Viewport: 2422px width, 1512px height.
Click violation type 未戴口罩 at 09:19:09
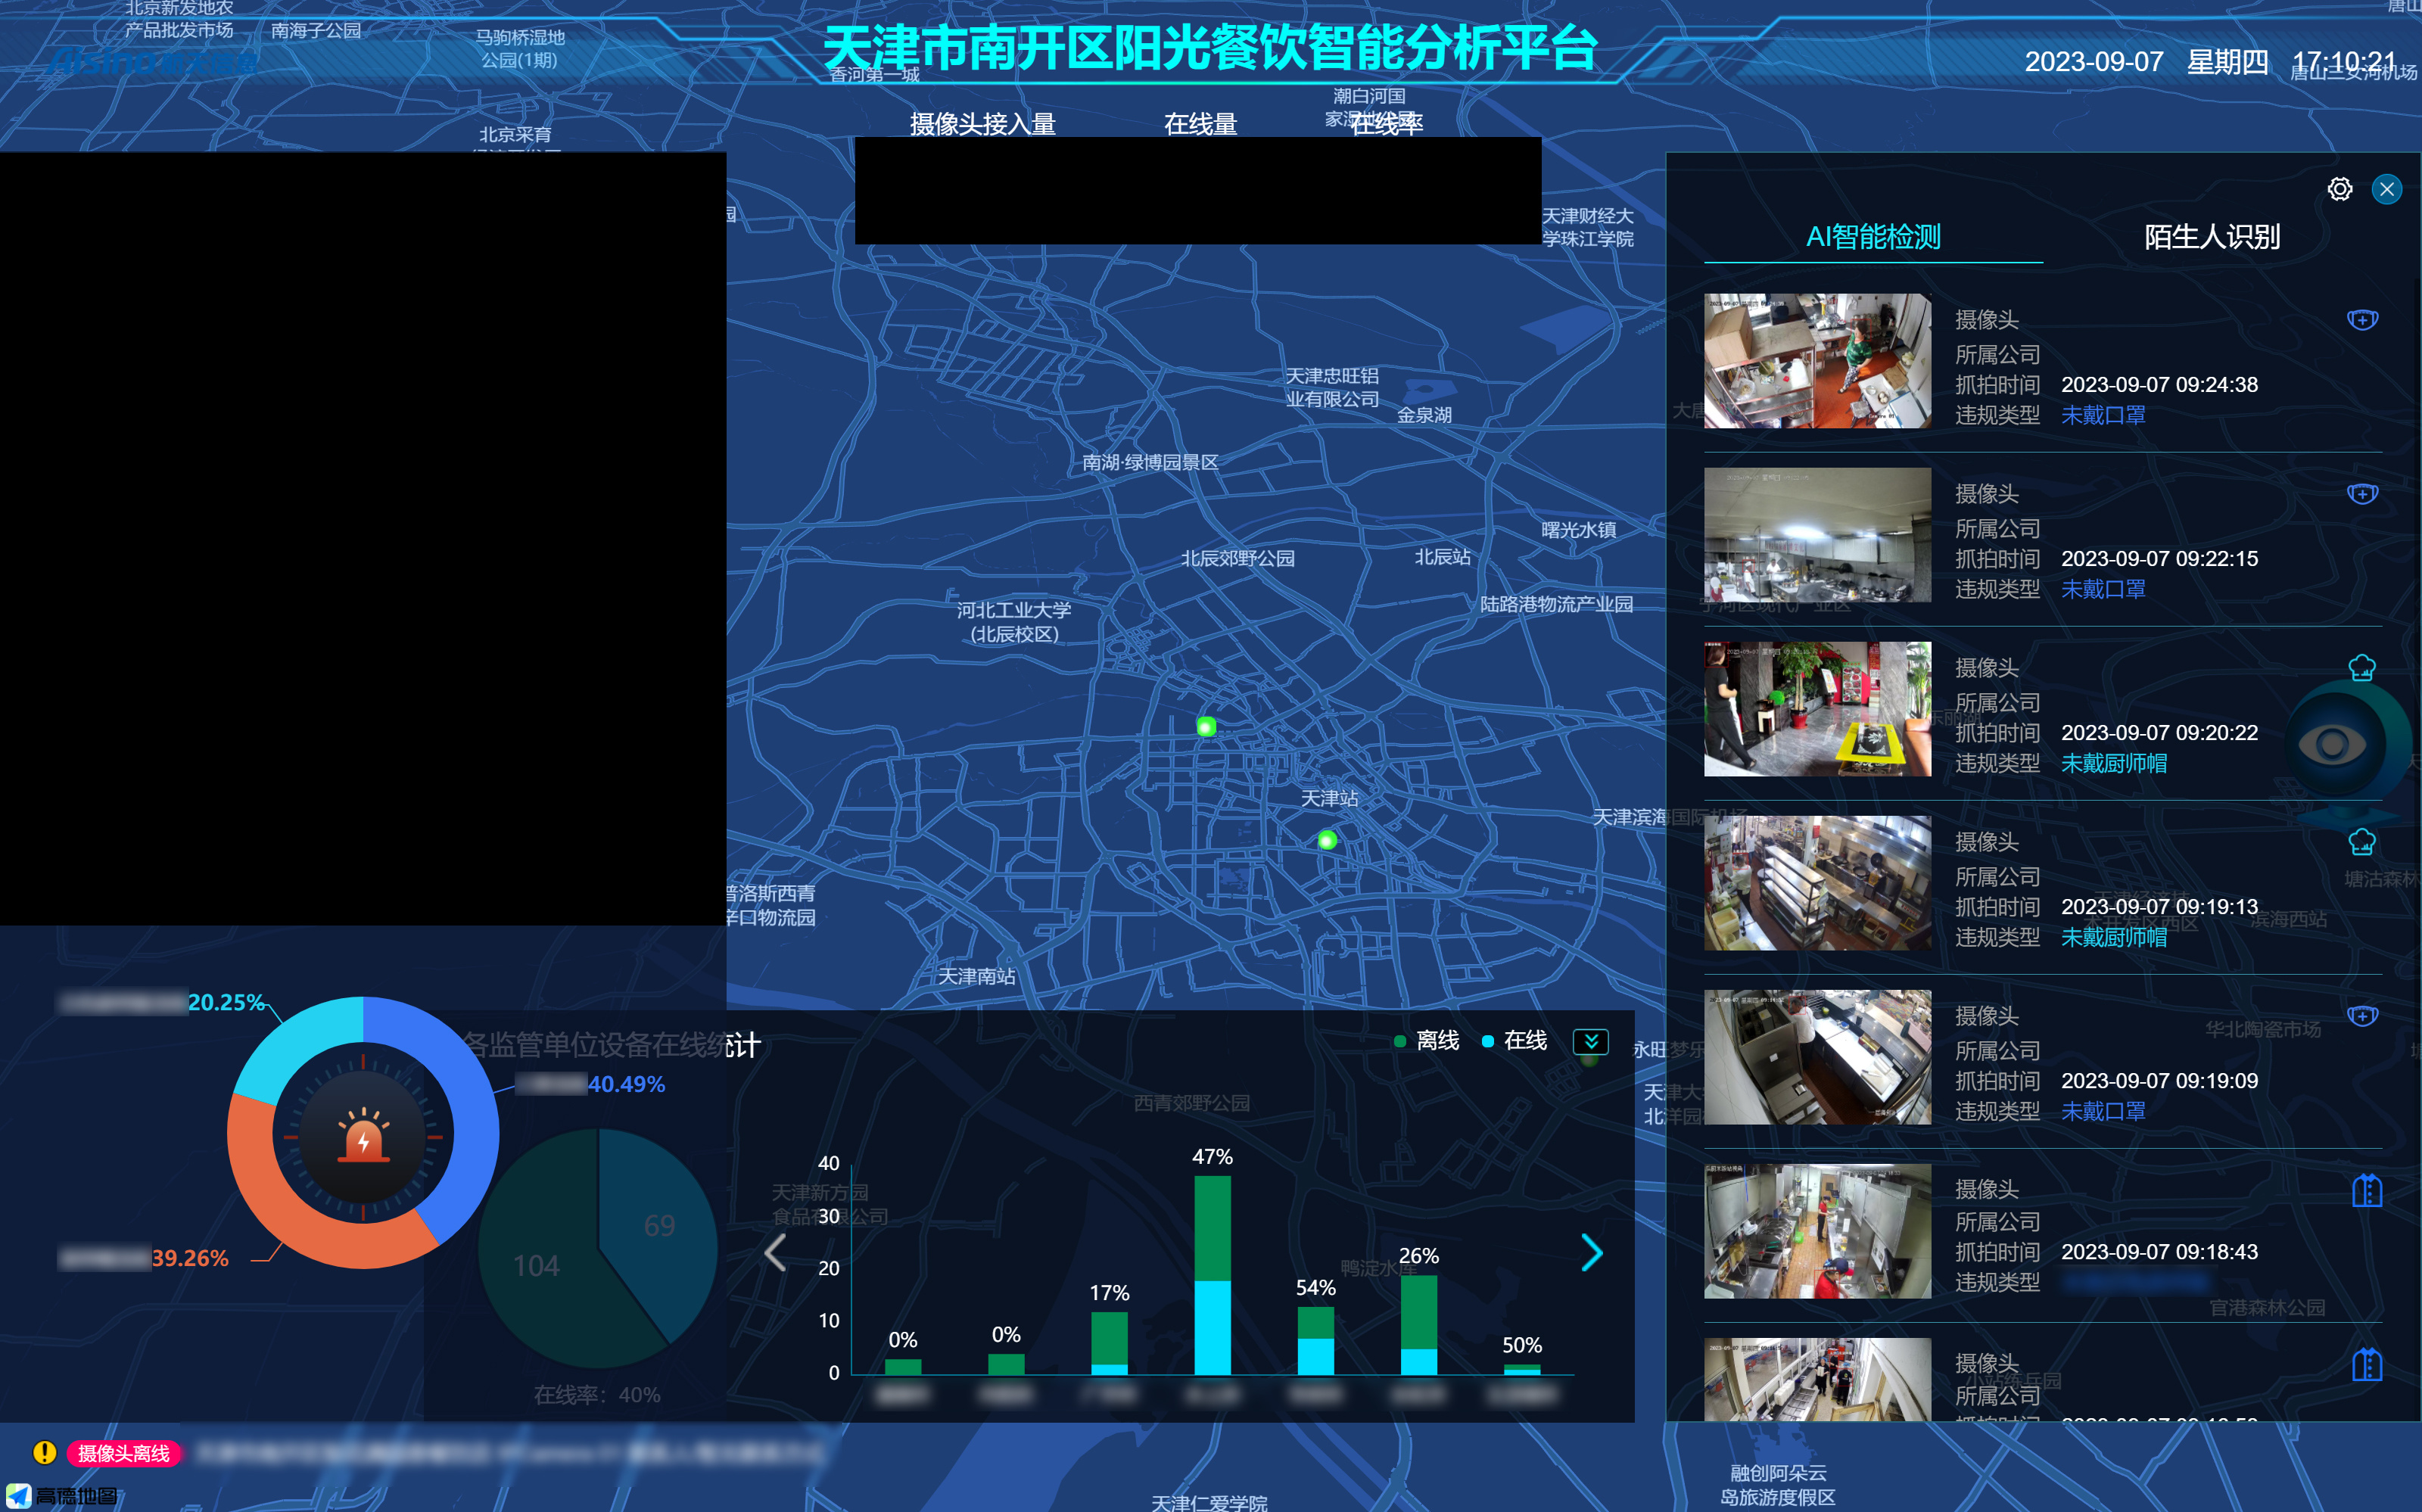click(x=2103, y=1111)
